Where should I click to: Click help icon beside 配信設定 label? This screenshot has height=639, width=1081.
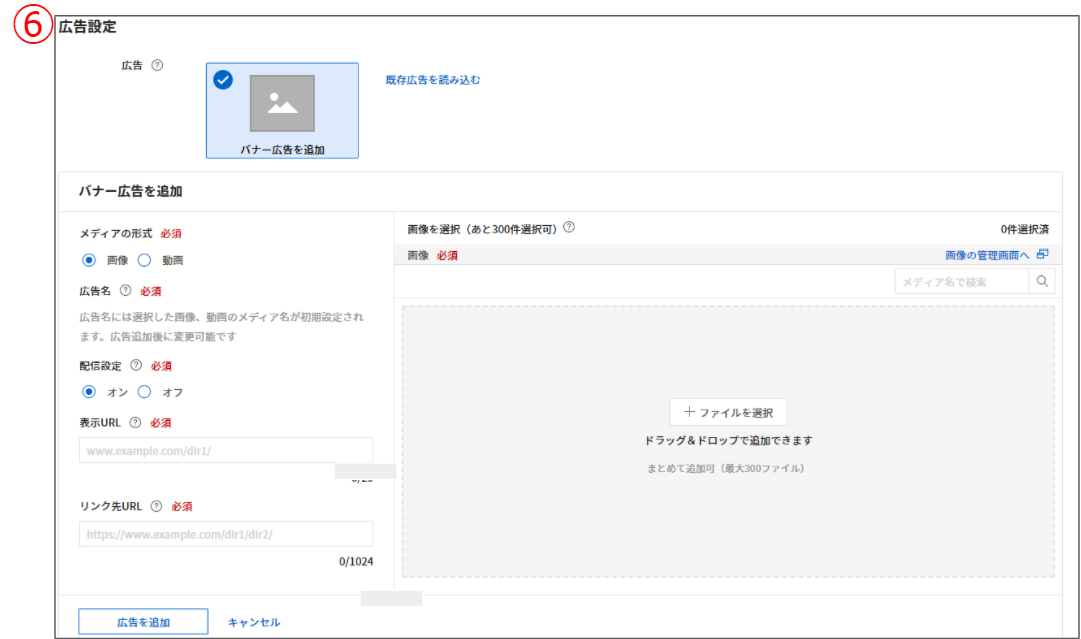click(x=136, y=365)
